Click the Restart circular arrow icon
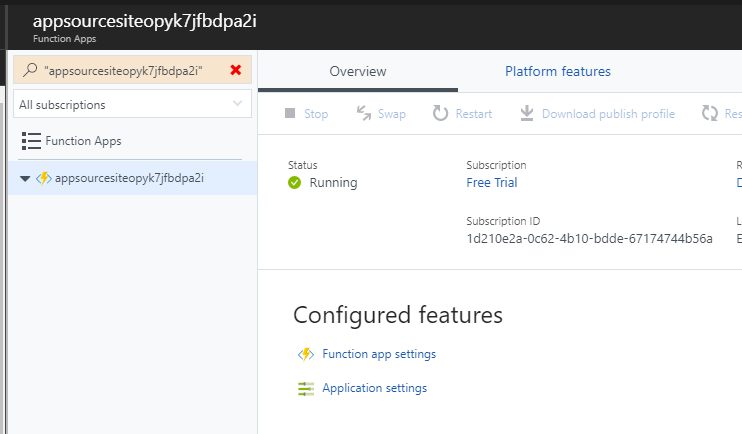Image resolution: width=742 pixels, height=434 pixels. tap(441, 114)
